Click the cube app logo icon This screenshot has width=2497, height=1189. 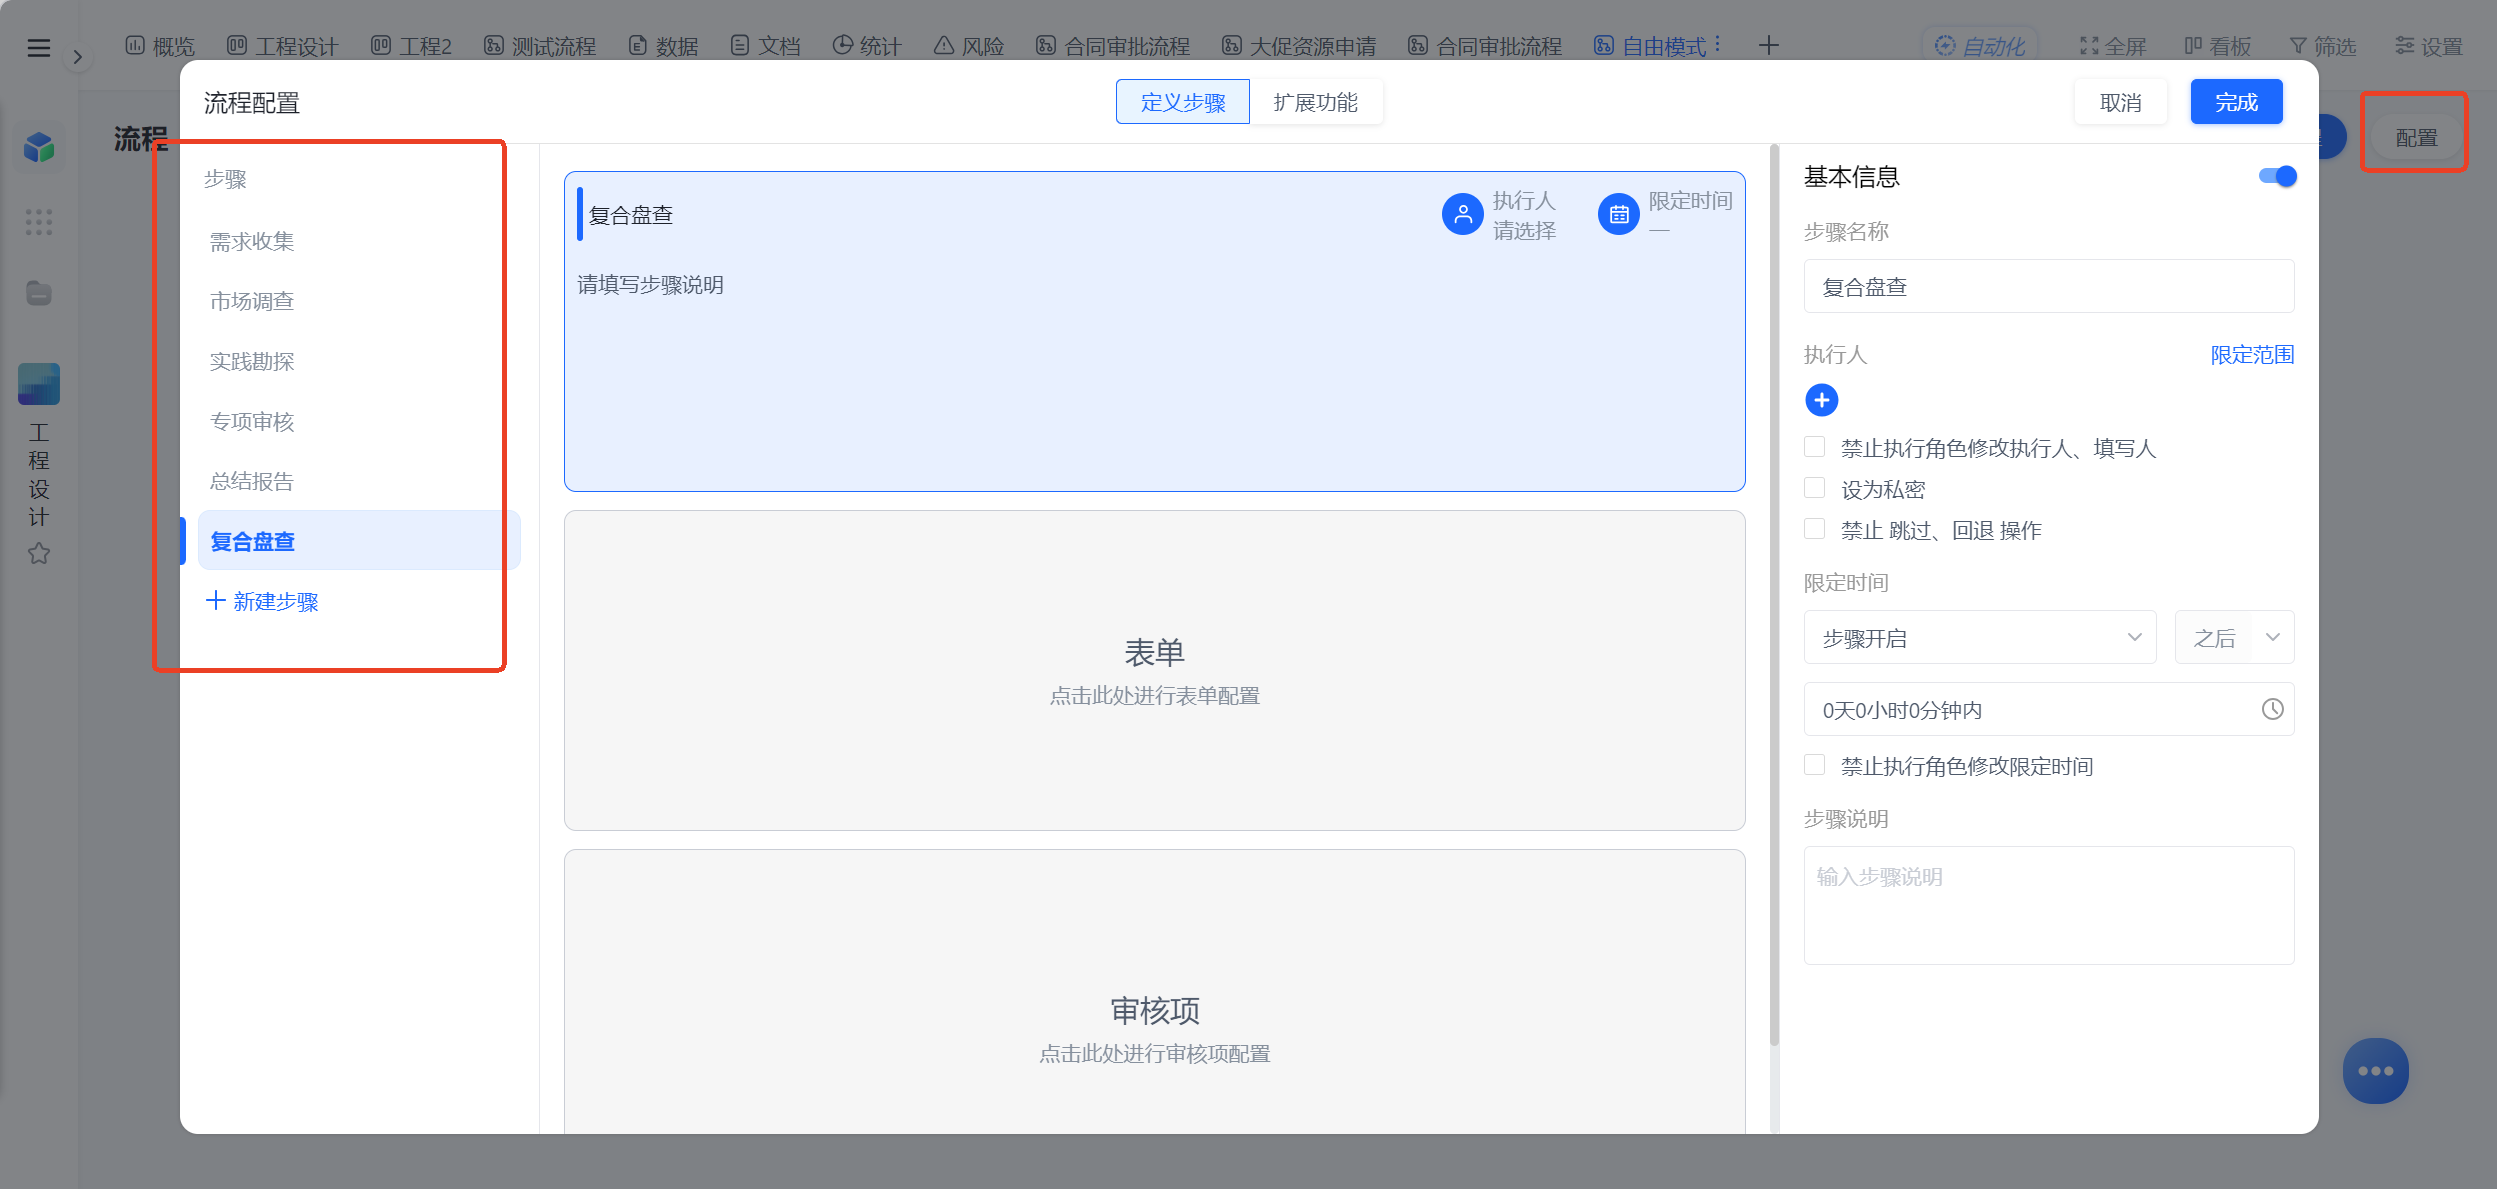[x=39, y=148]
